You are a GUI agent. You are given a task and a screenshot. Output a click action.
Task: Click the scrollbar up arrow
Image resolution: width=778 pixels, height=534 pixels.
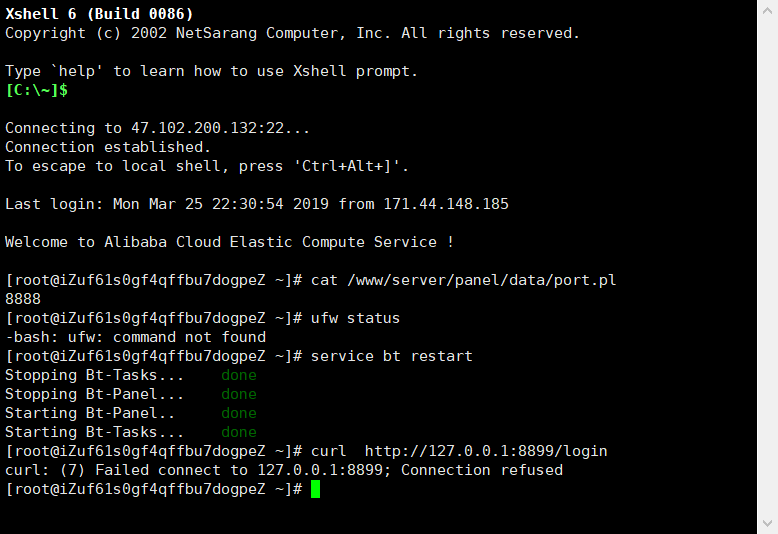[767, 10]
